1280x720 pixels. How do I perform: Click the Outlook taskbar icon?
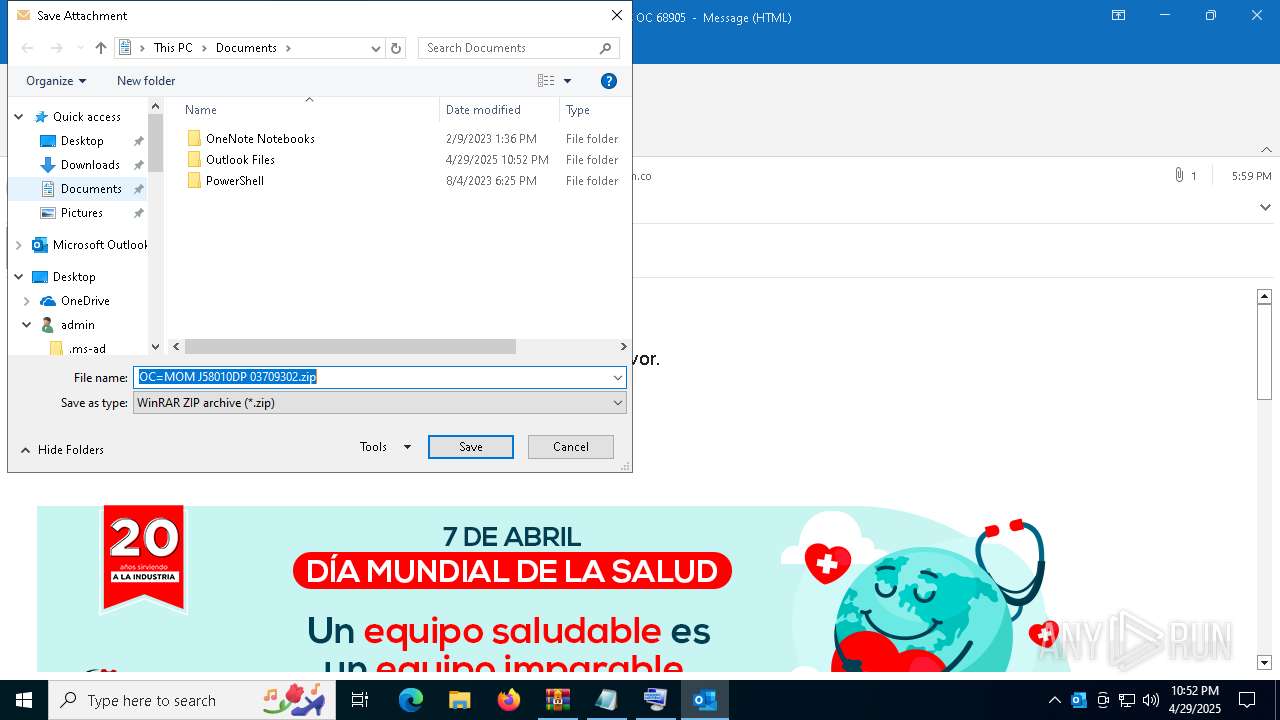705,700
